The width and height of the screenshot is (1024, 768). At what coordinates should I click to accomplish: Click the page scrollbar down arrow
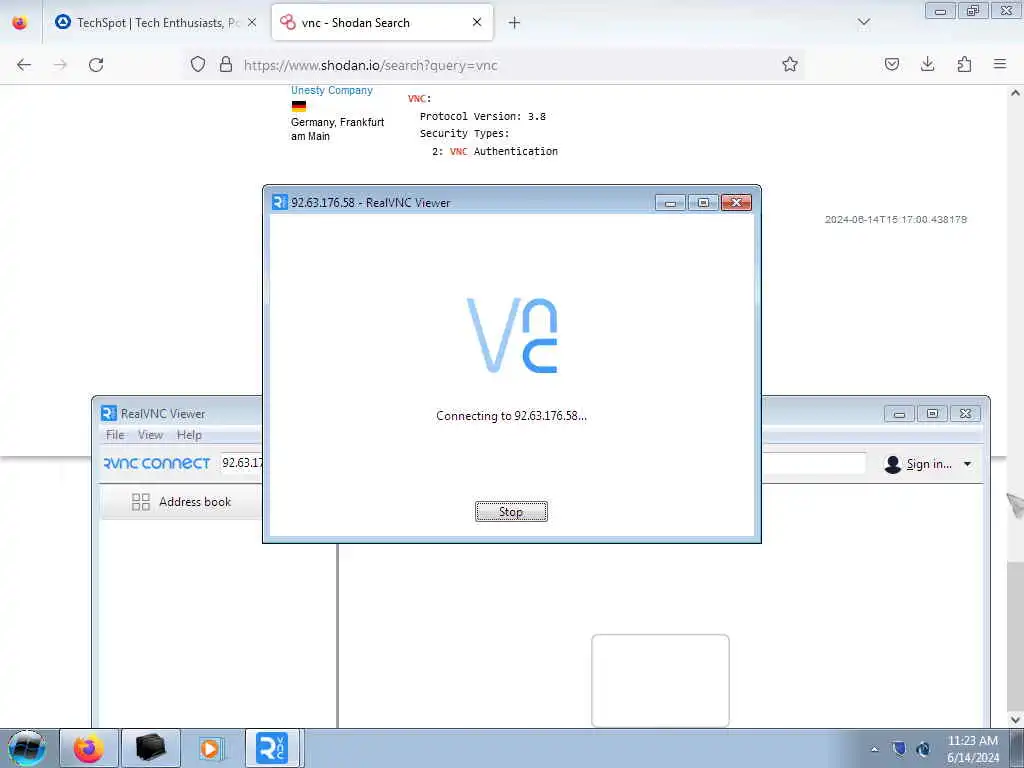coord(1015,720)
